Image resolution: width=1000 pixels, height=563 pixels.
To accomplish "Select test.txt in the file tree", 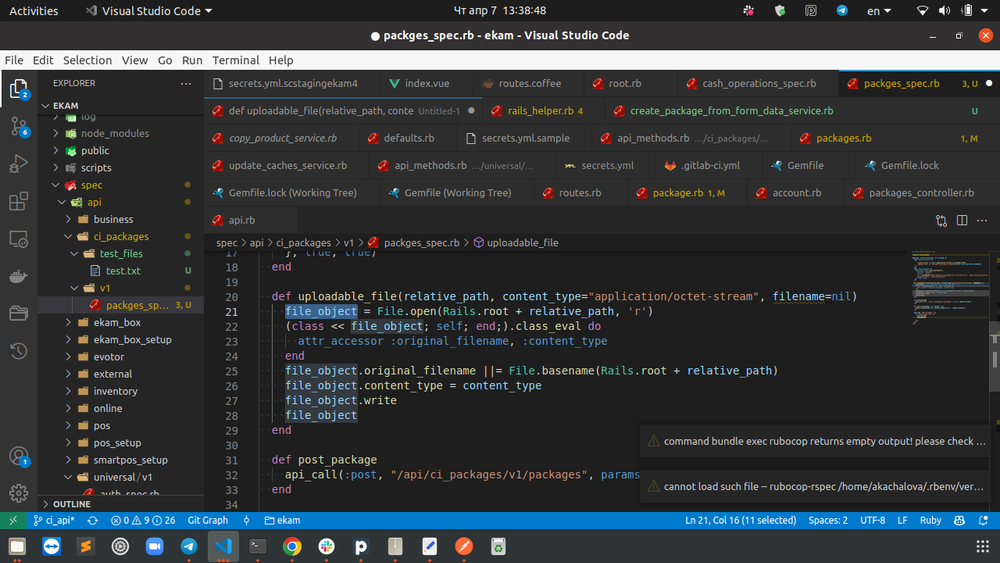I will pyautogui.click(x=123, y=271).
